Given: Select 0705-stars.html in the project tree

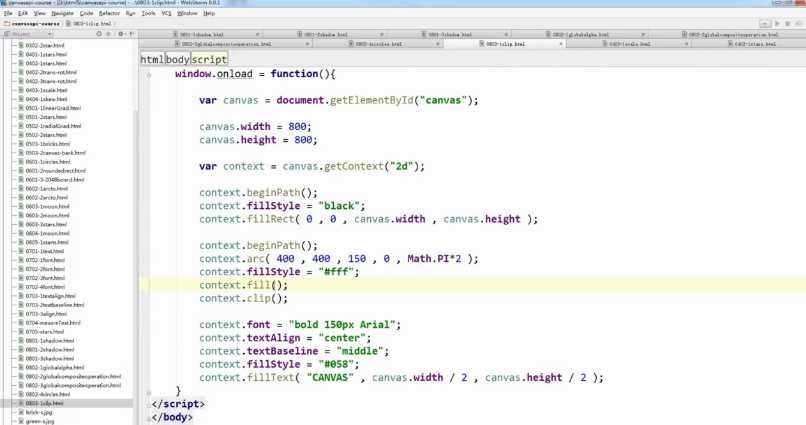Looking at the screenshot, I should click(x=44, y=331).
